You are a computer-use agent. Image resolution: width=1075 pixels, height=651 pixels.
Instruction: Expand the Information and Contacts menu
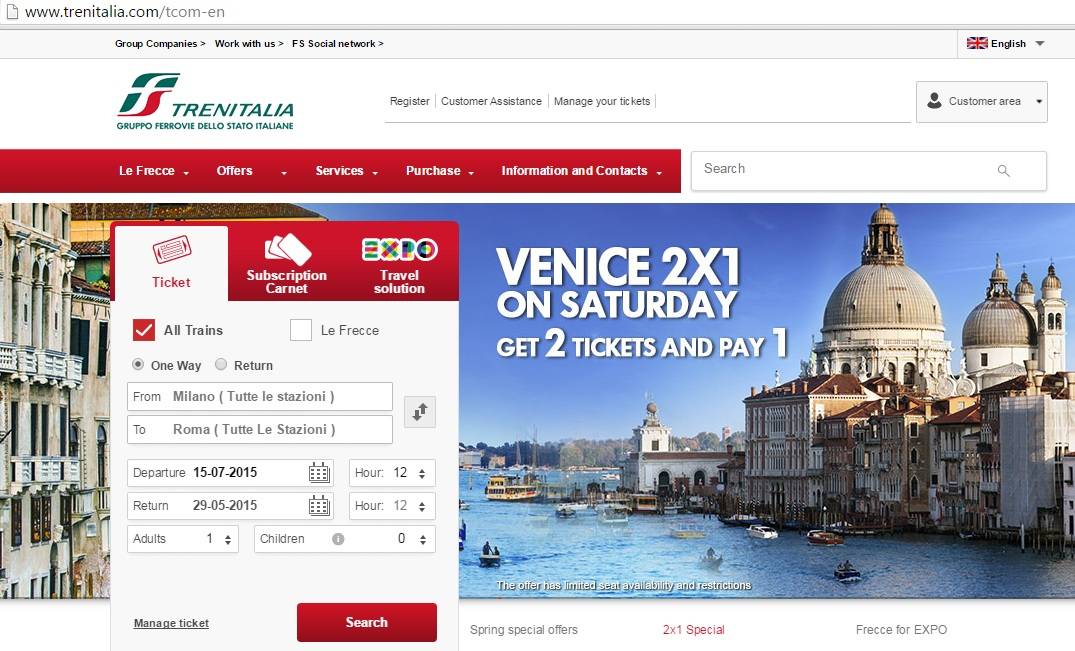pyautogui.click(x=581, y=171)
